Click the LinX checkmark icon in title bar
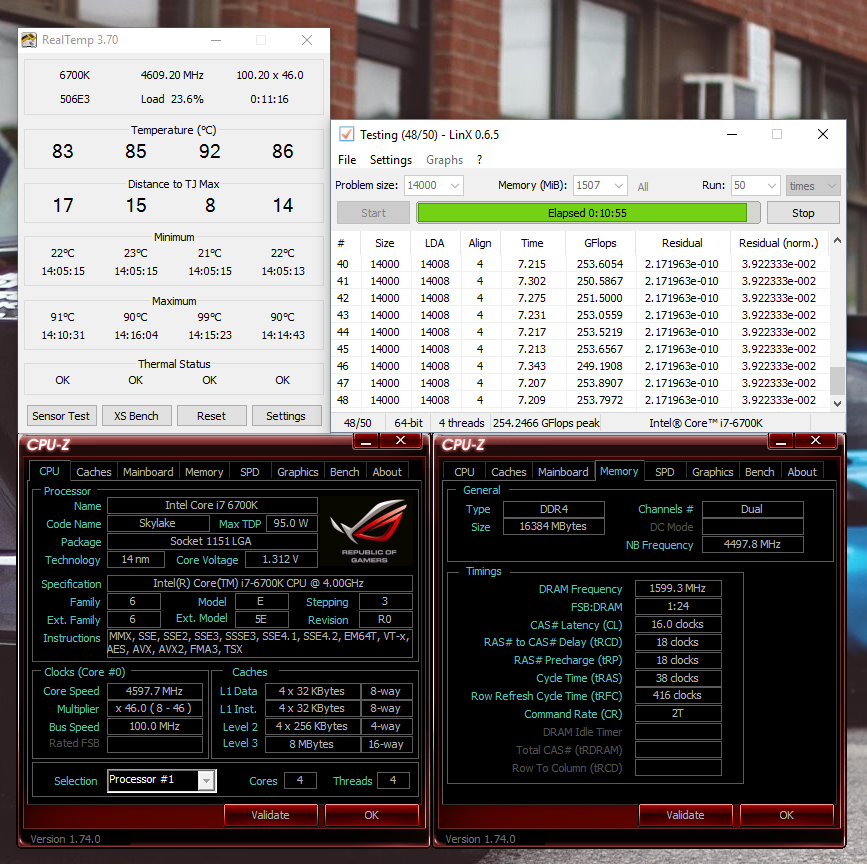 [347, 134]
